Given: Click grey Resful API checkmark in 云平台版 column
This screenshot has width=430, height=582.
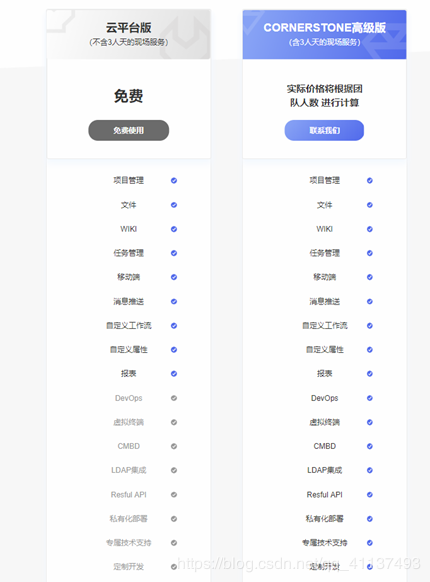Looking at the screenshot, I should [174, 494].
